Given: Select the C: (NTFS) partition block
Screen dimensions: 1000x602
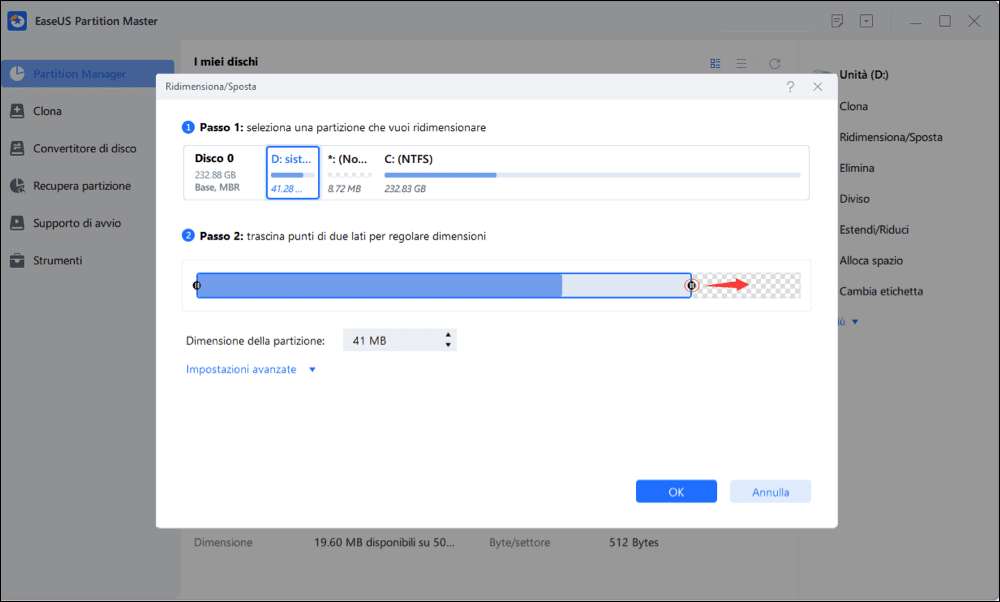Looking at the screenshot, I should coord(592,173).
